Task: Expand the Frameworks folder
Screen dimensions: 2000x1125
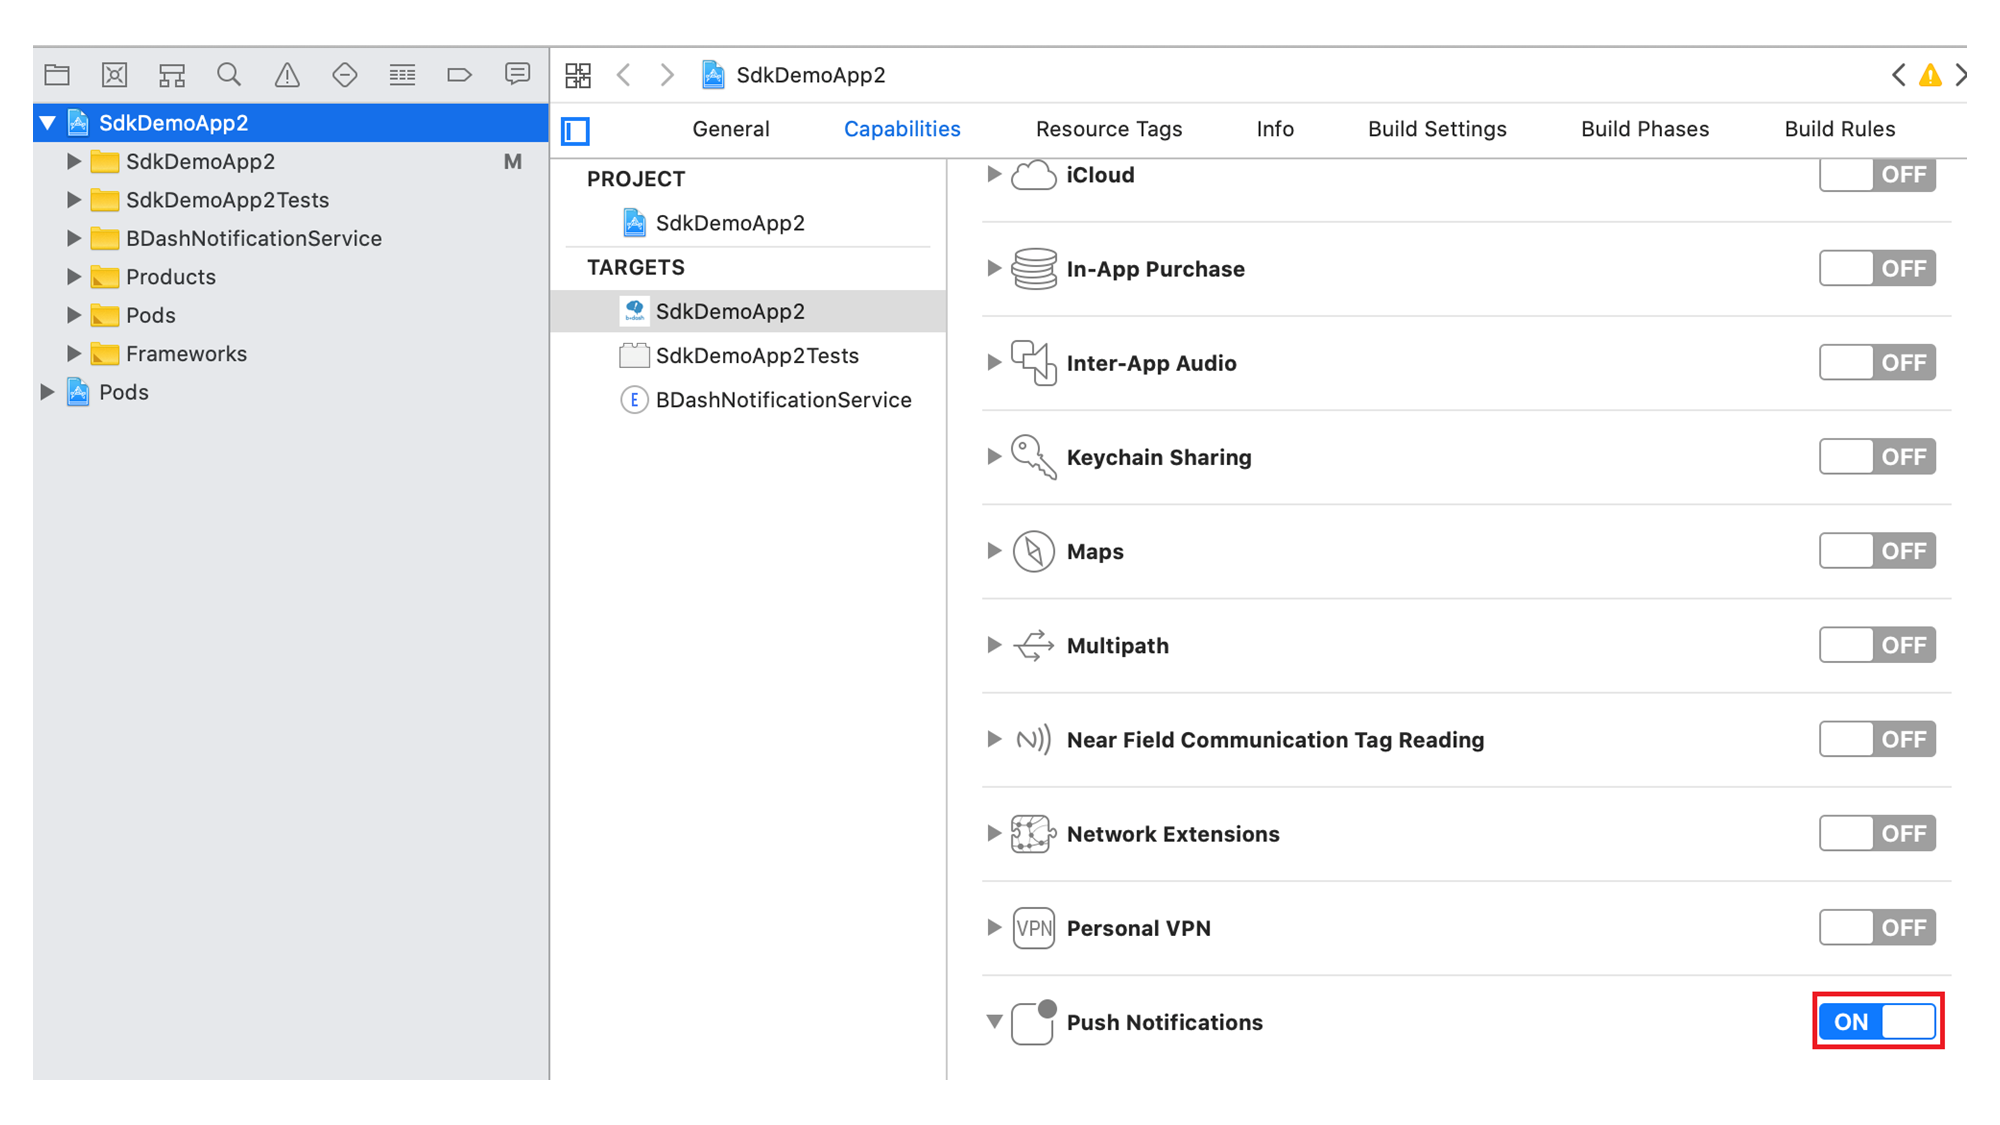Action: pos(73,353)
